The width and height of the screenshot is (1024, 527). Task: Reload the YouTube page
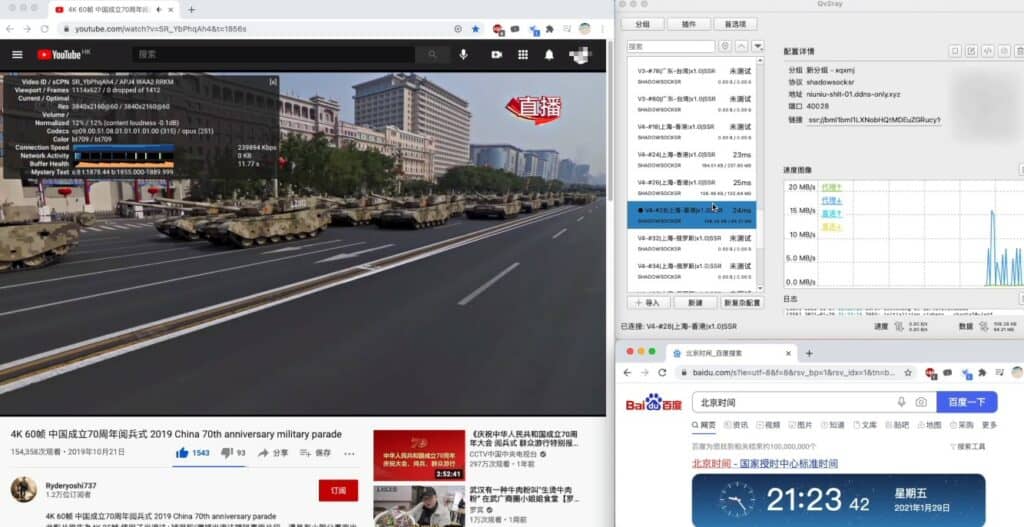[x=44, y=29]
